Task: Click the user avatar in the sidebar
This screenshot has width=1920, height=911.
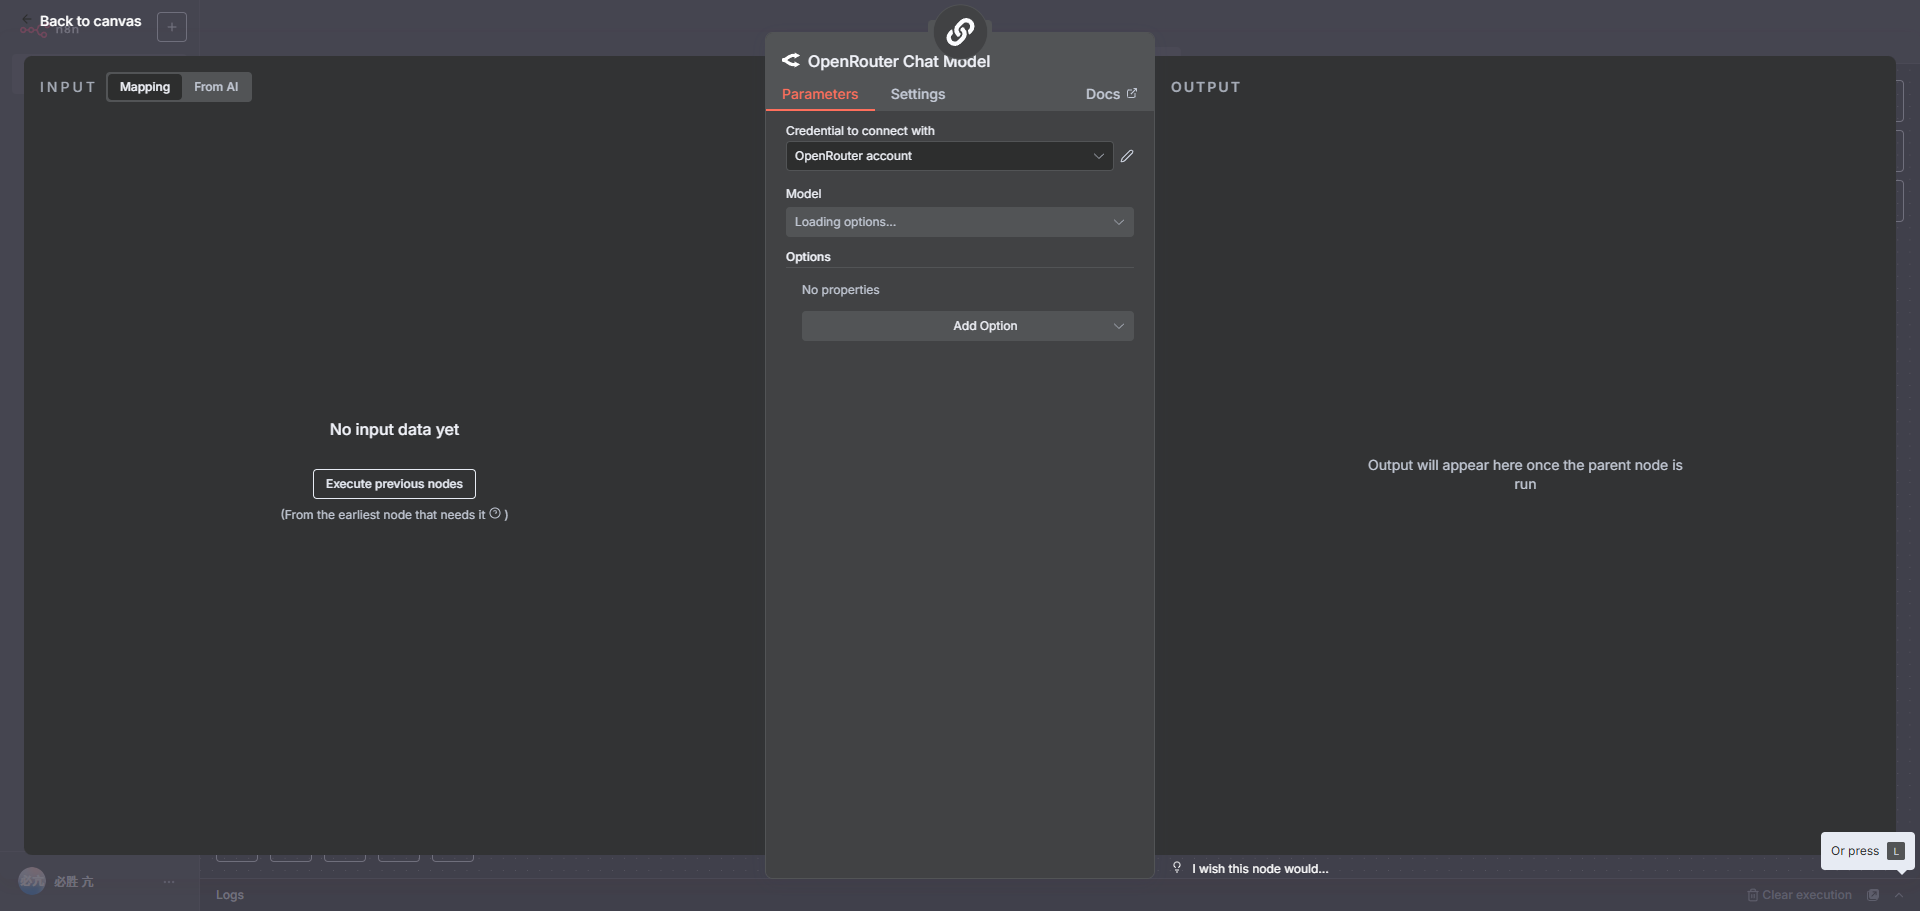Action: (x=32, y=881)
